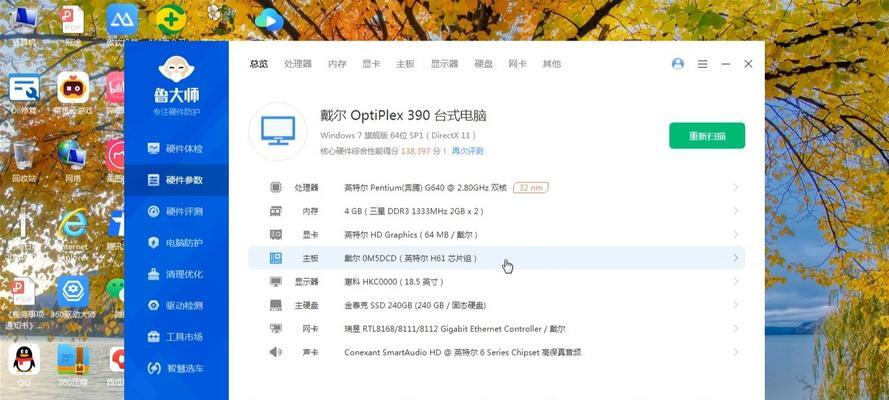This screenshot has height=400, width=889.
Task: Open 硬件评测 in the sidebar
Action: click(x=176, y=211)
